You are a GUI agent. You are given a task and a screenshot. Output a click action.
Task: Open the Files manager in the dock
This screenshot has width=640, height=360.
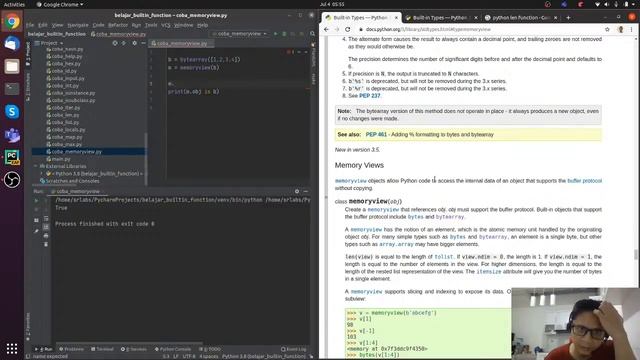12,66
